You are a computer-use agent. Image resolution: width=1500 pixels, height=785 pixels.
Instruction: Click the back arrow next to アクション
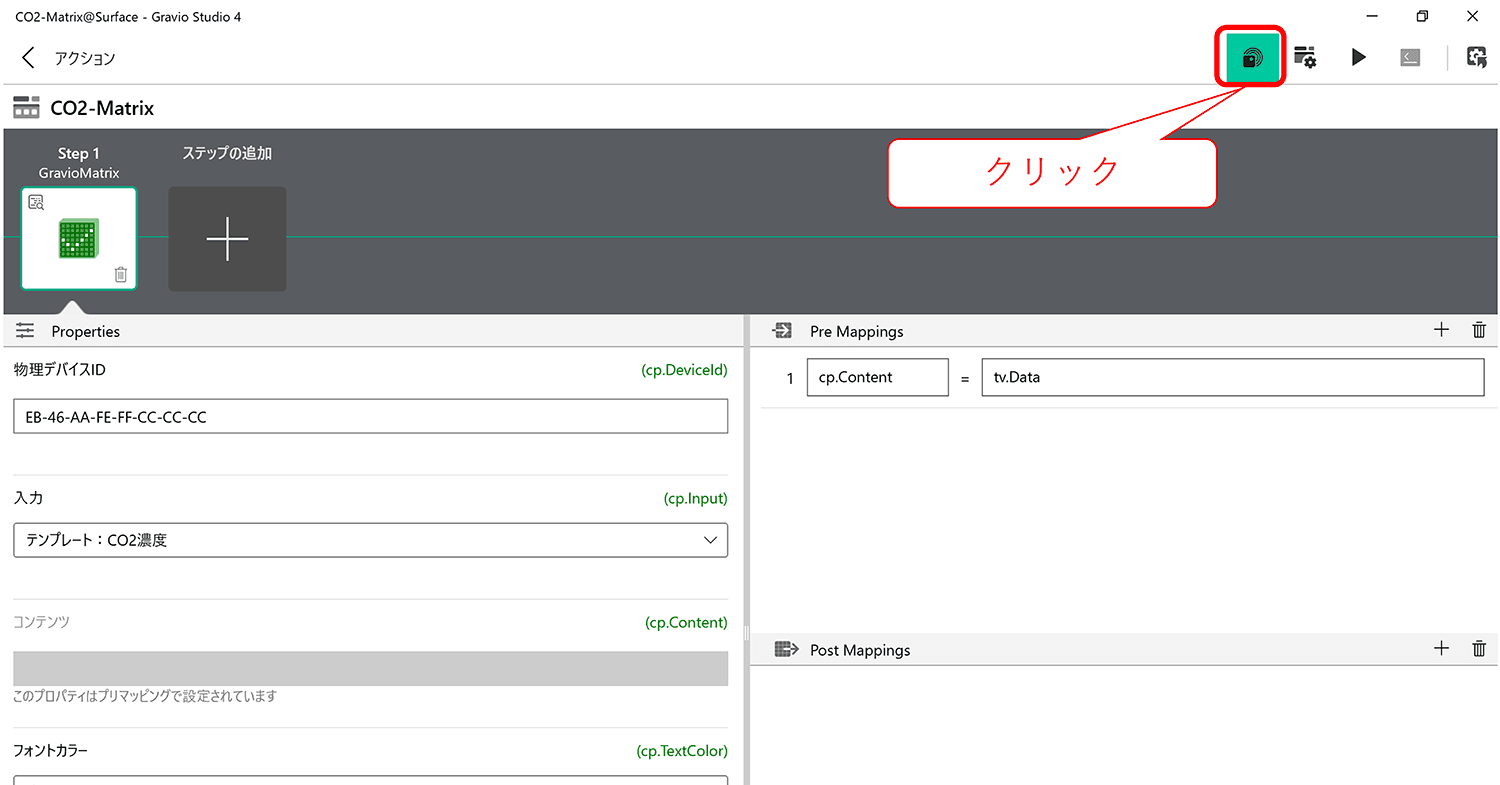tap(28, 57)
